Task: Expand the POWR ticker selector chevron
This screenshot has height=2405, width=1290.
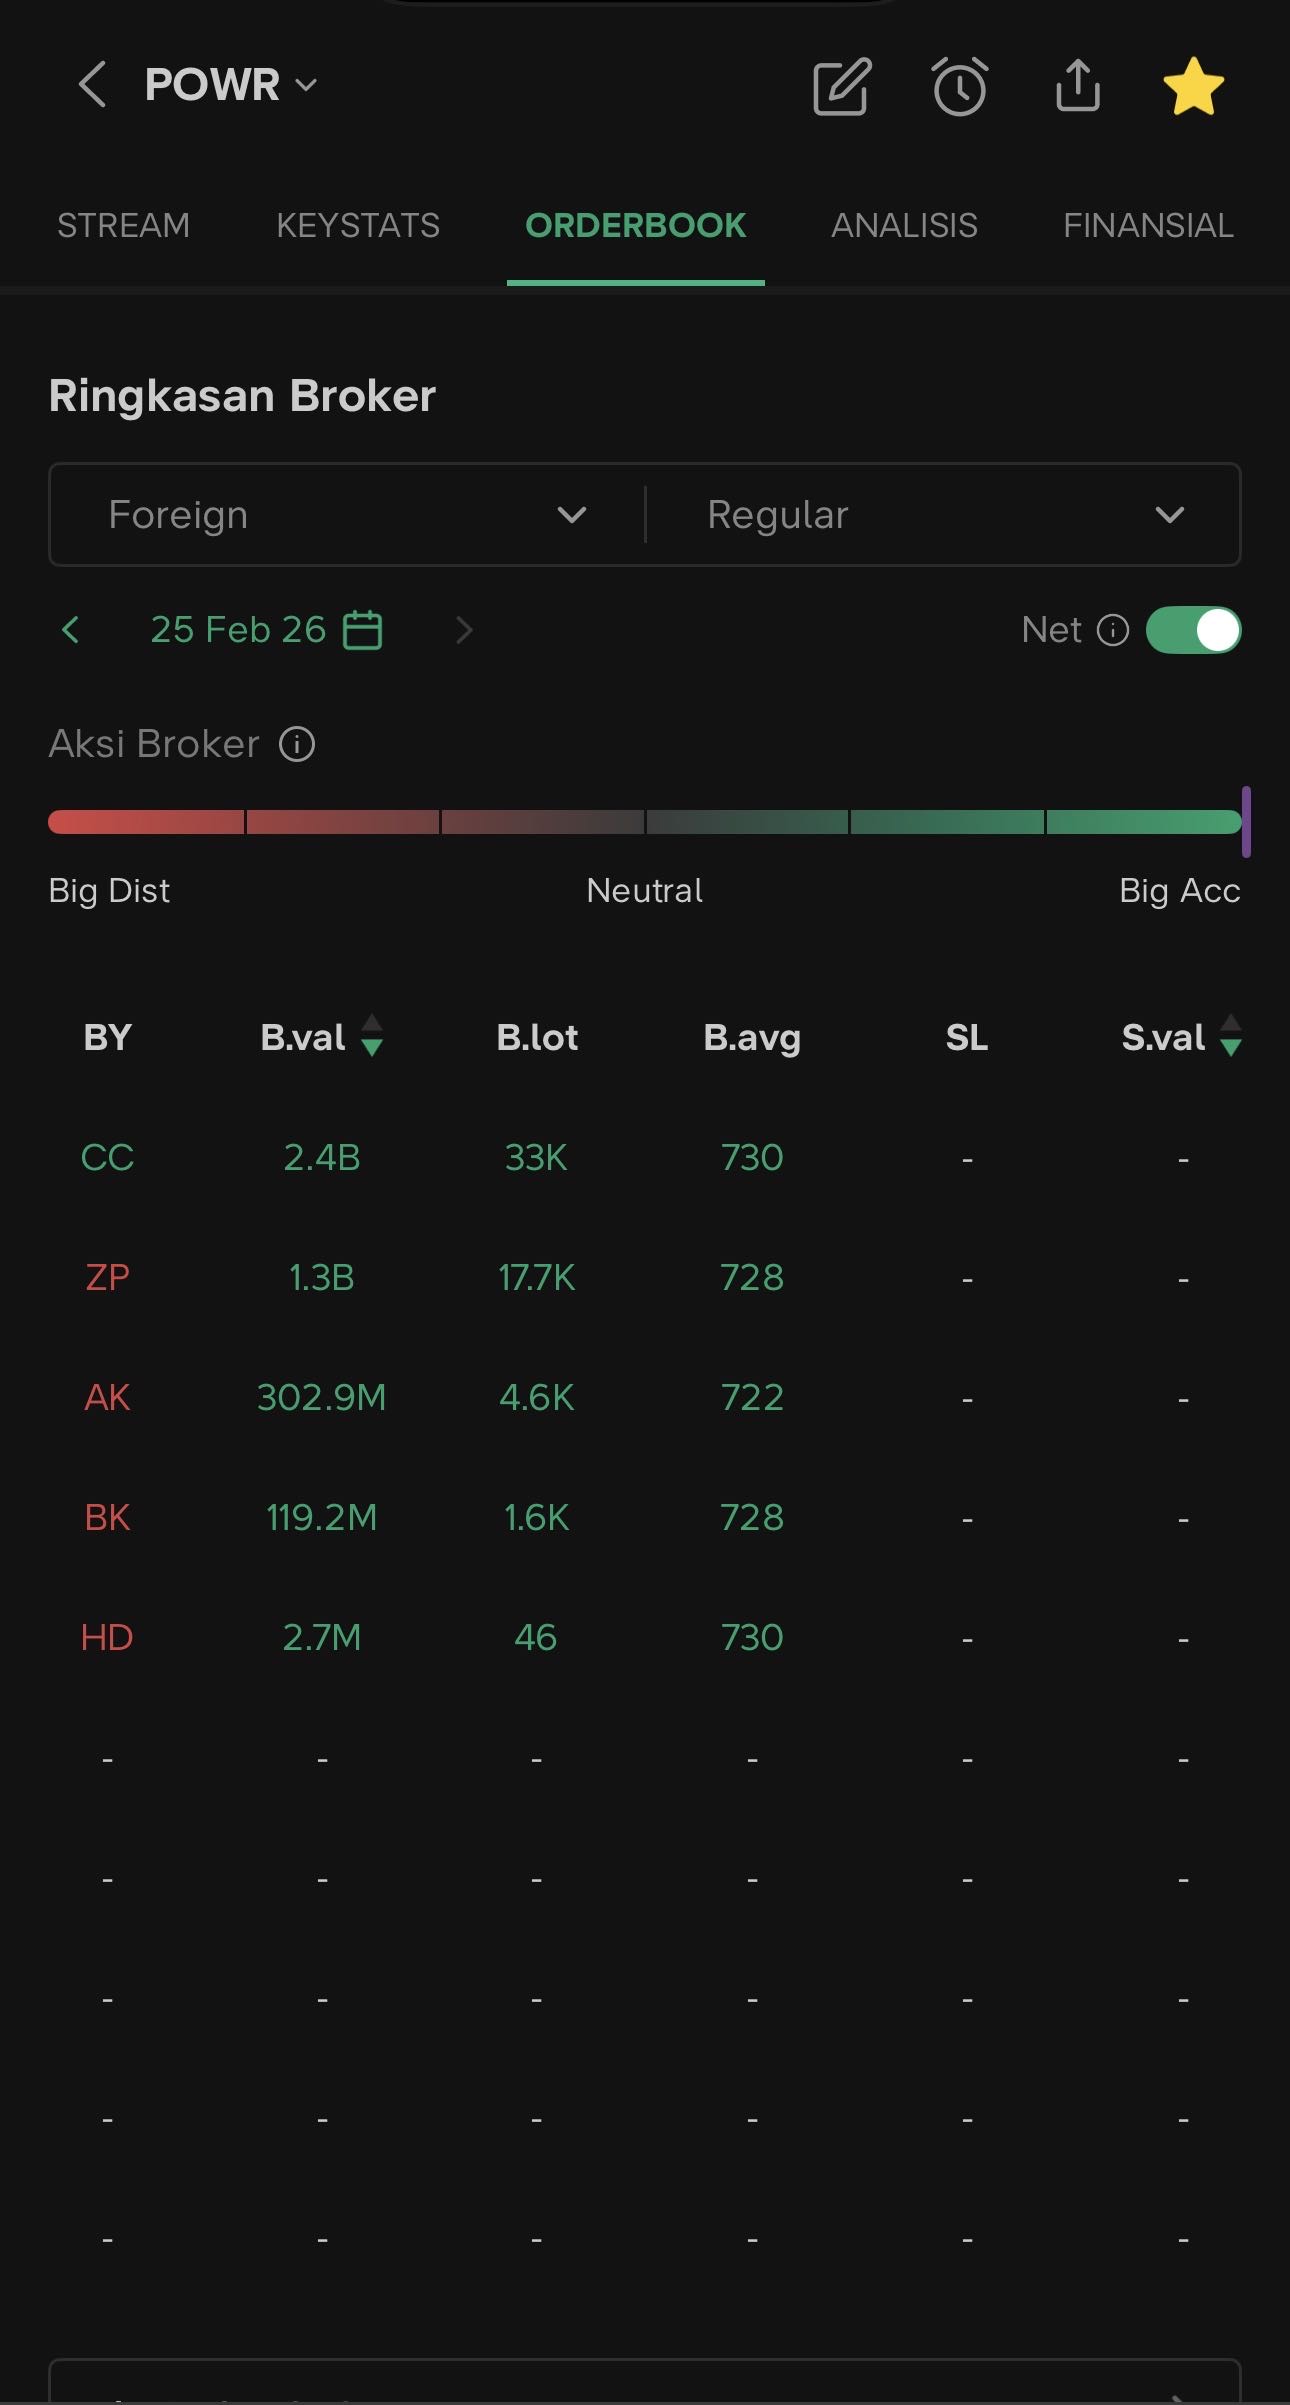Action: [x=307, y=85]
